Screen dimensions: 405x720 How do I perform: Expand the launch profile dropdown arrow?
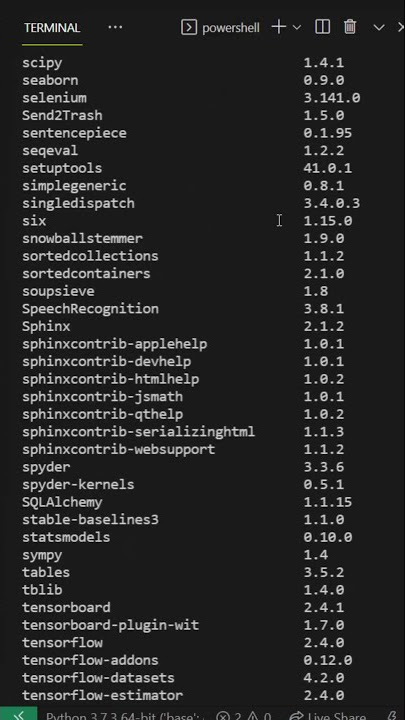pyautogui.click(x=297, y=28)
